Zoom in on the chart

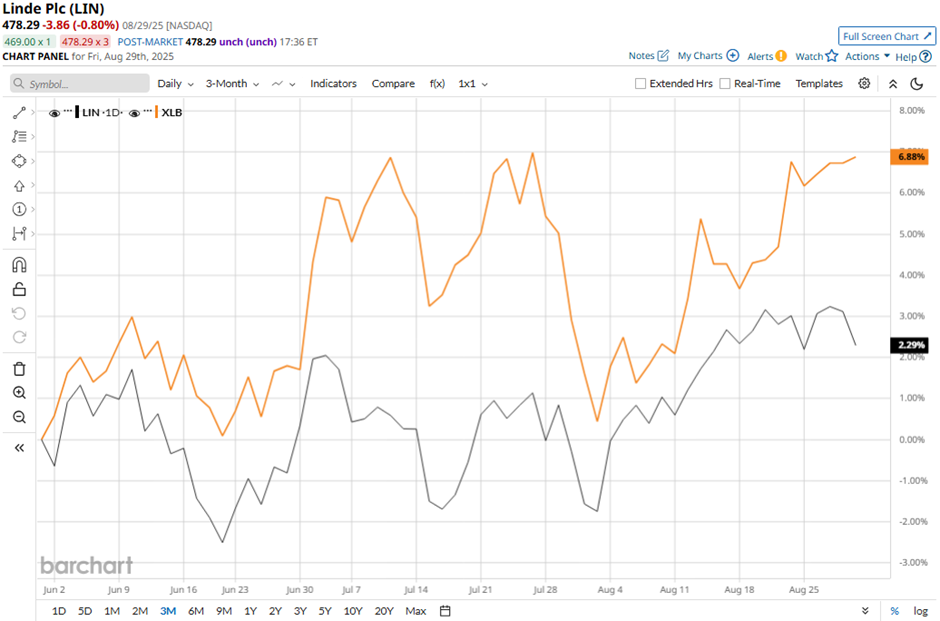point(19,393)
